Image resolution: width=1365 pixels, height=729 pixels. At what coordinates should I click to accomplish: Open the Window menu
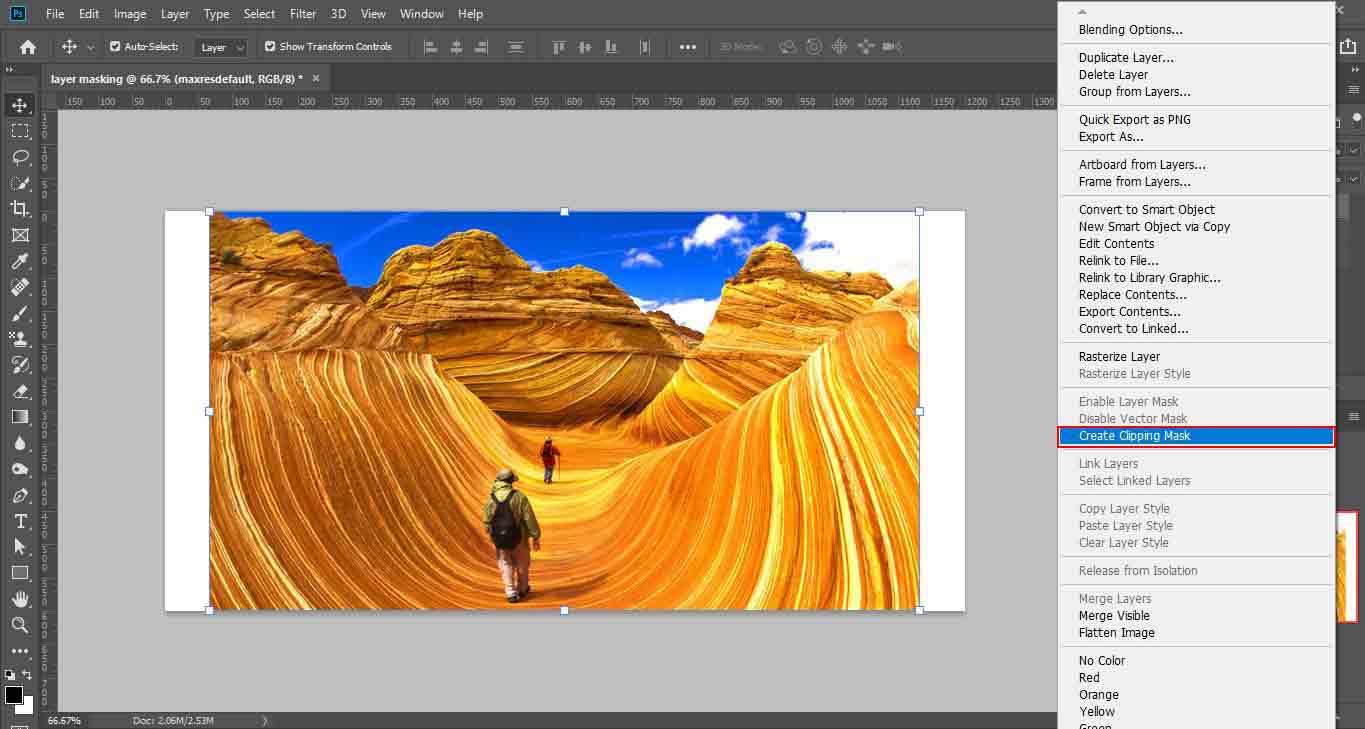422,14
